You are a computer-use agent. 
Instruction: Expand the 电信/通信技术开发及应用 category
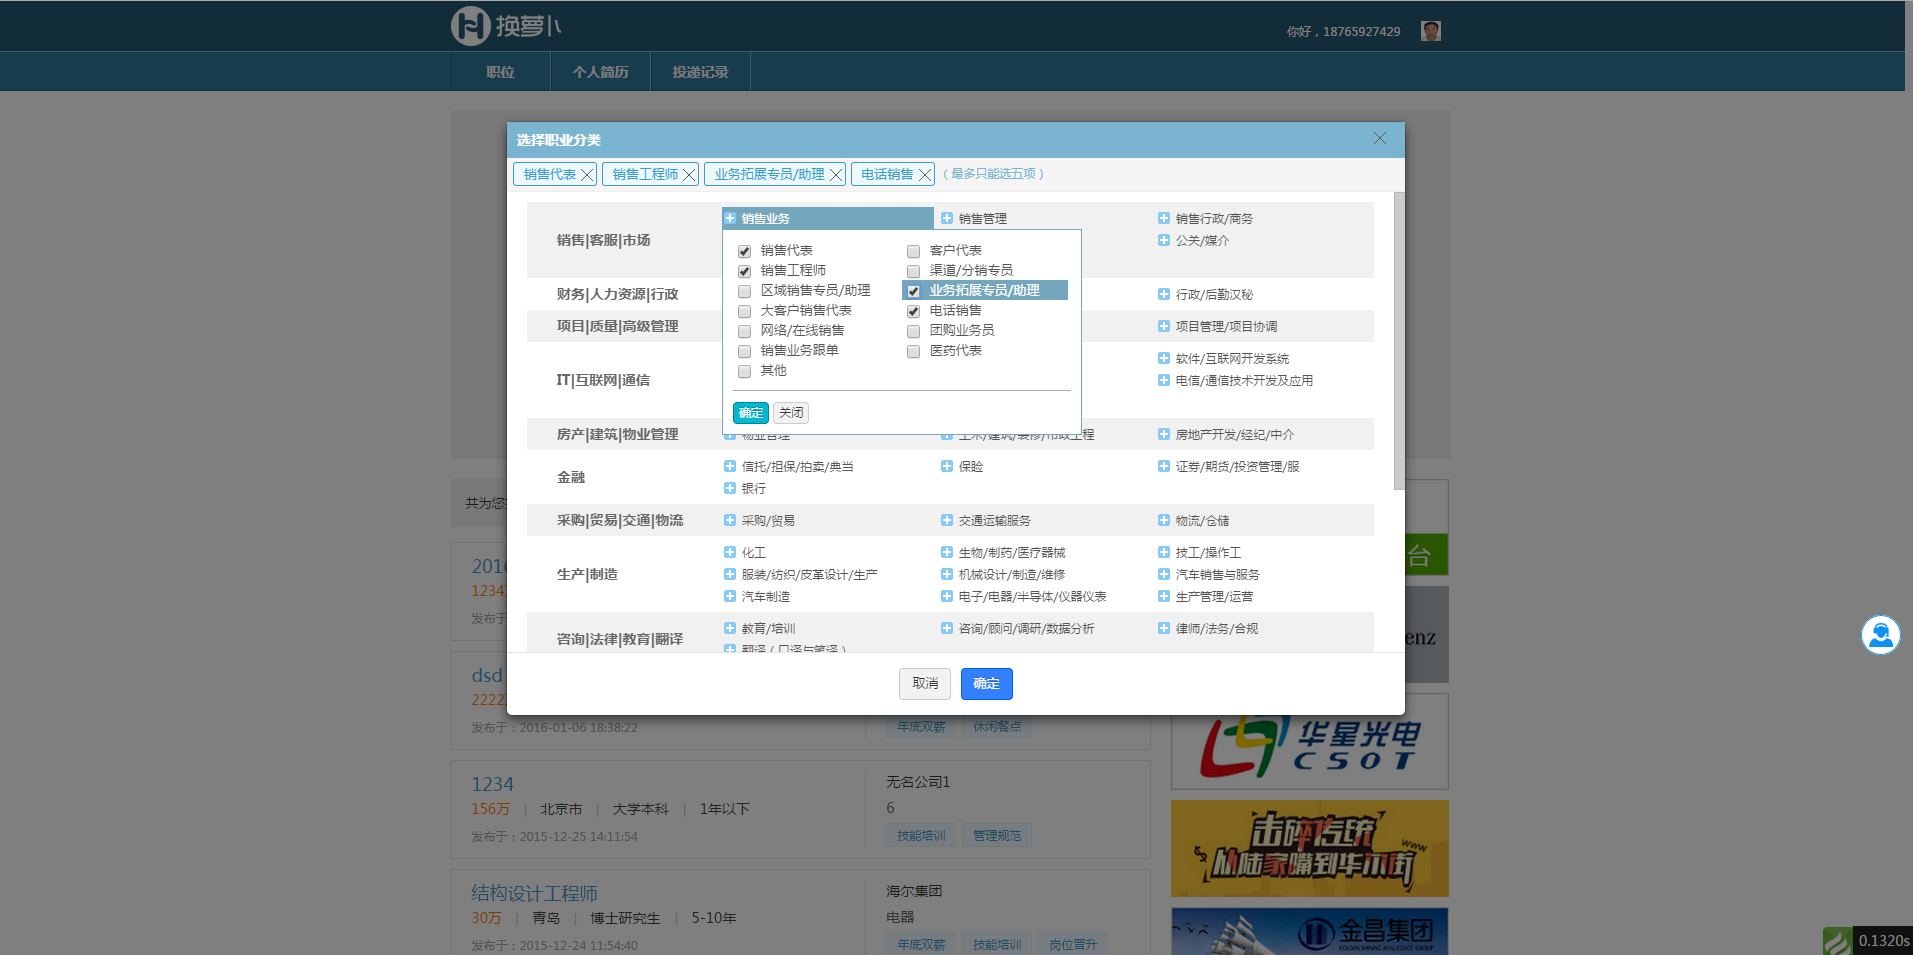point(1164,380)
